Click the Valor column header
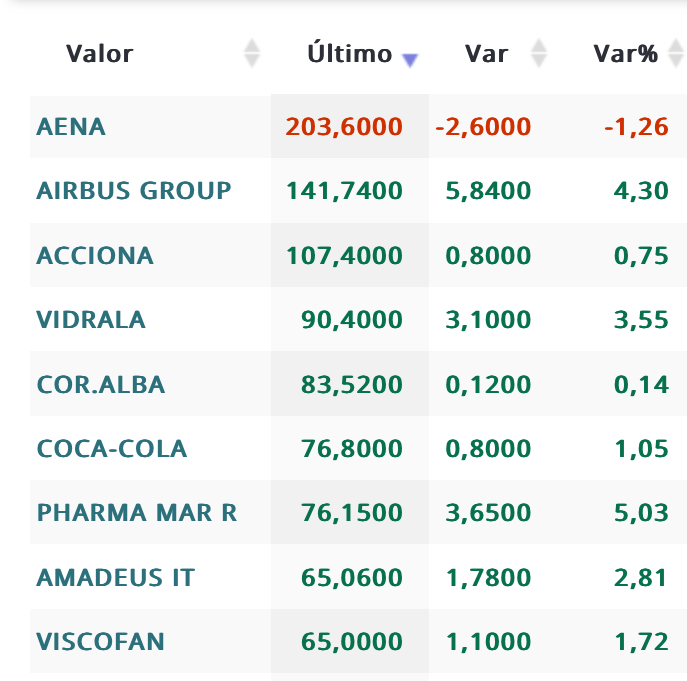 pos(99,54)
